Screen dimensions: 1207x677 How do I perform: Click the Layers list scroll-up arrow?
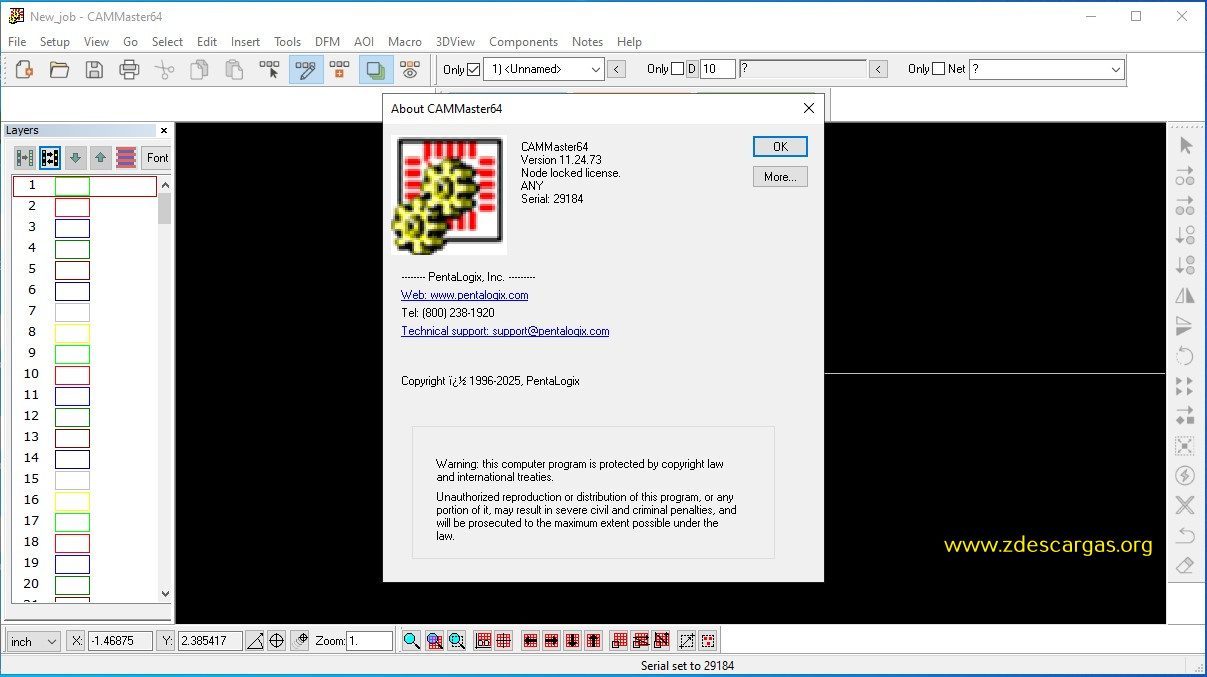[x=165, y=185]
